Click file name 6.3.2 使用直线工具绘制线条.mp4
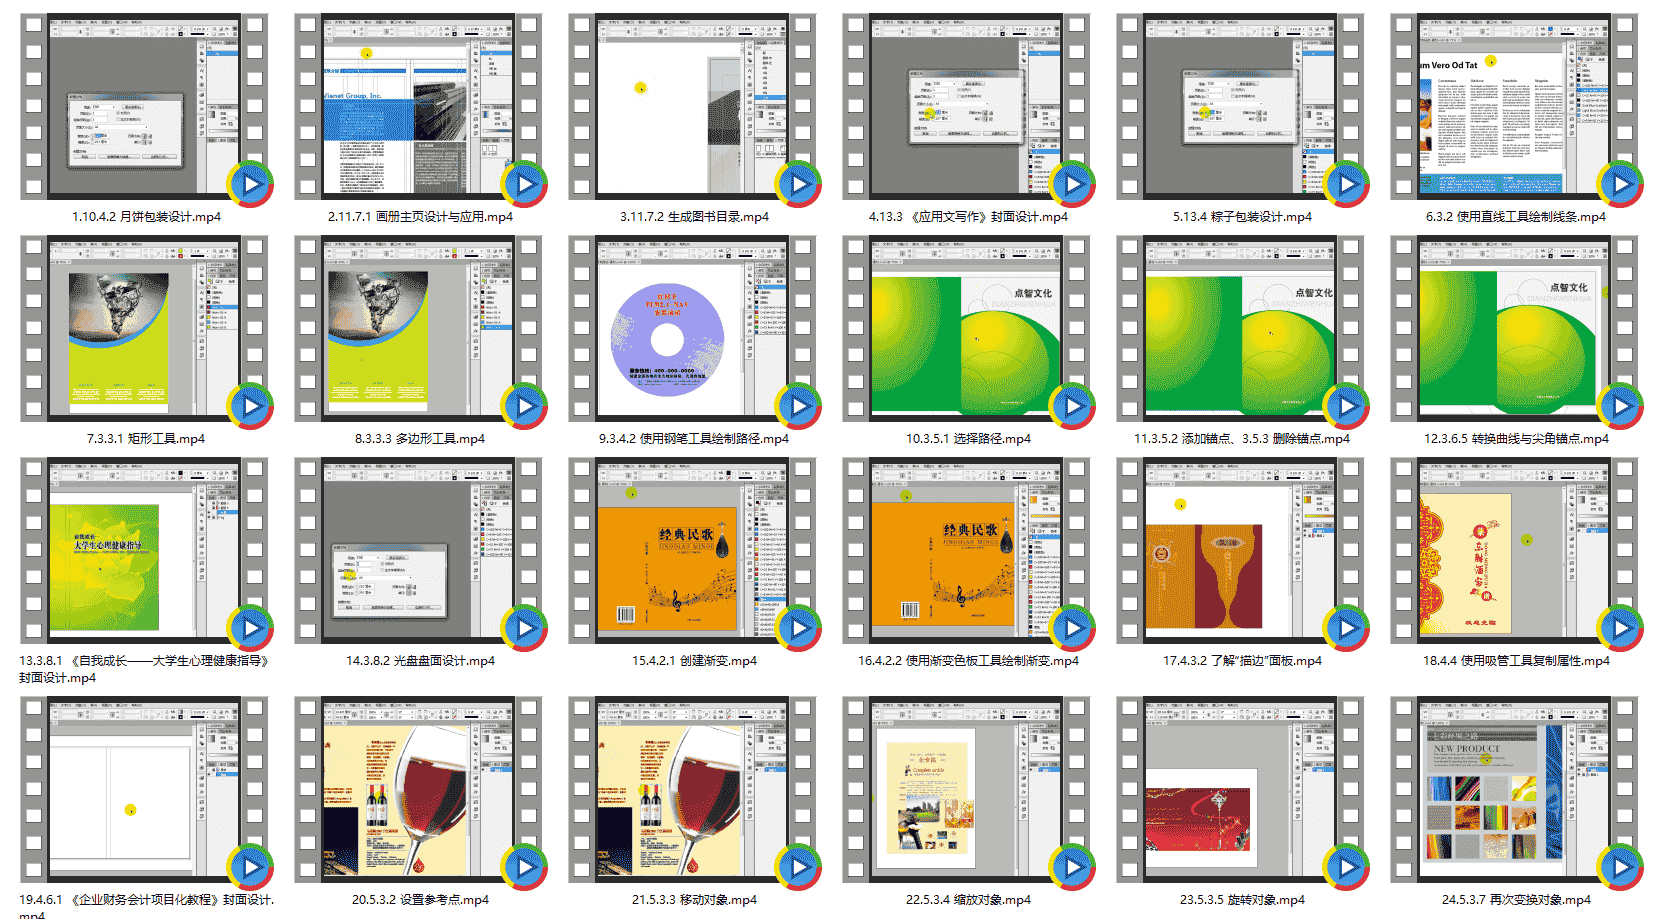1654x919 pixels. pos(1516,216)
